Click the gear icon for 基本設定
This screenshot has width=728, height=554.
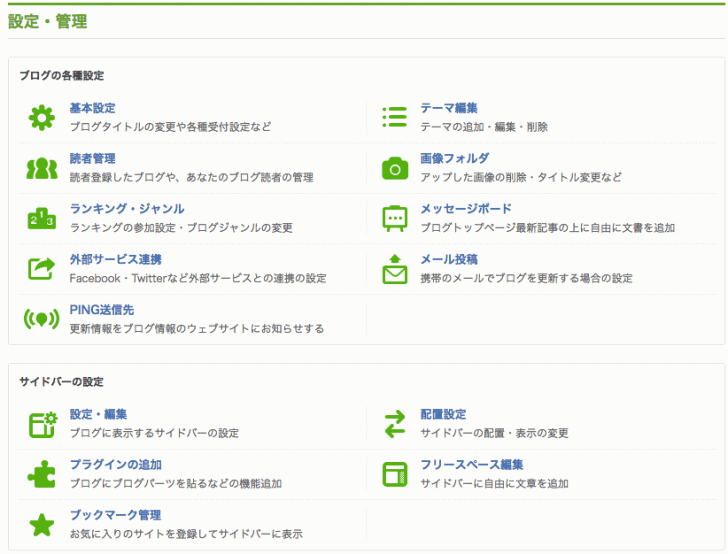41,118
